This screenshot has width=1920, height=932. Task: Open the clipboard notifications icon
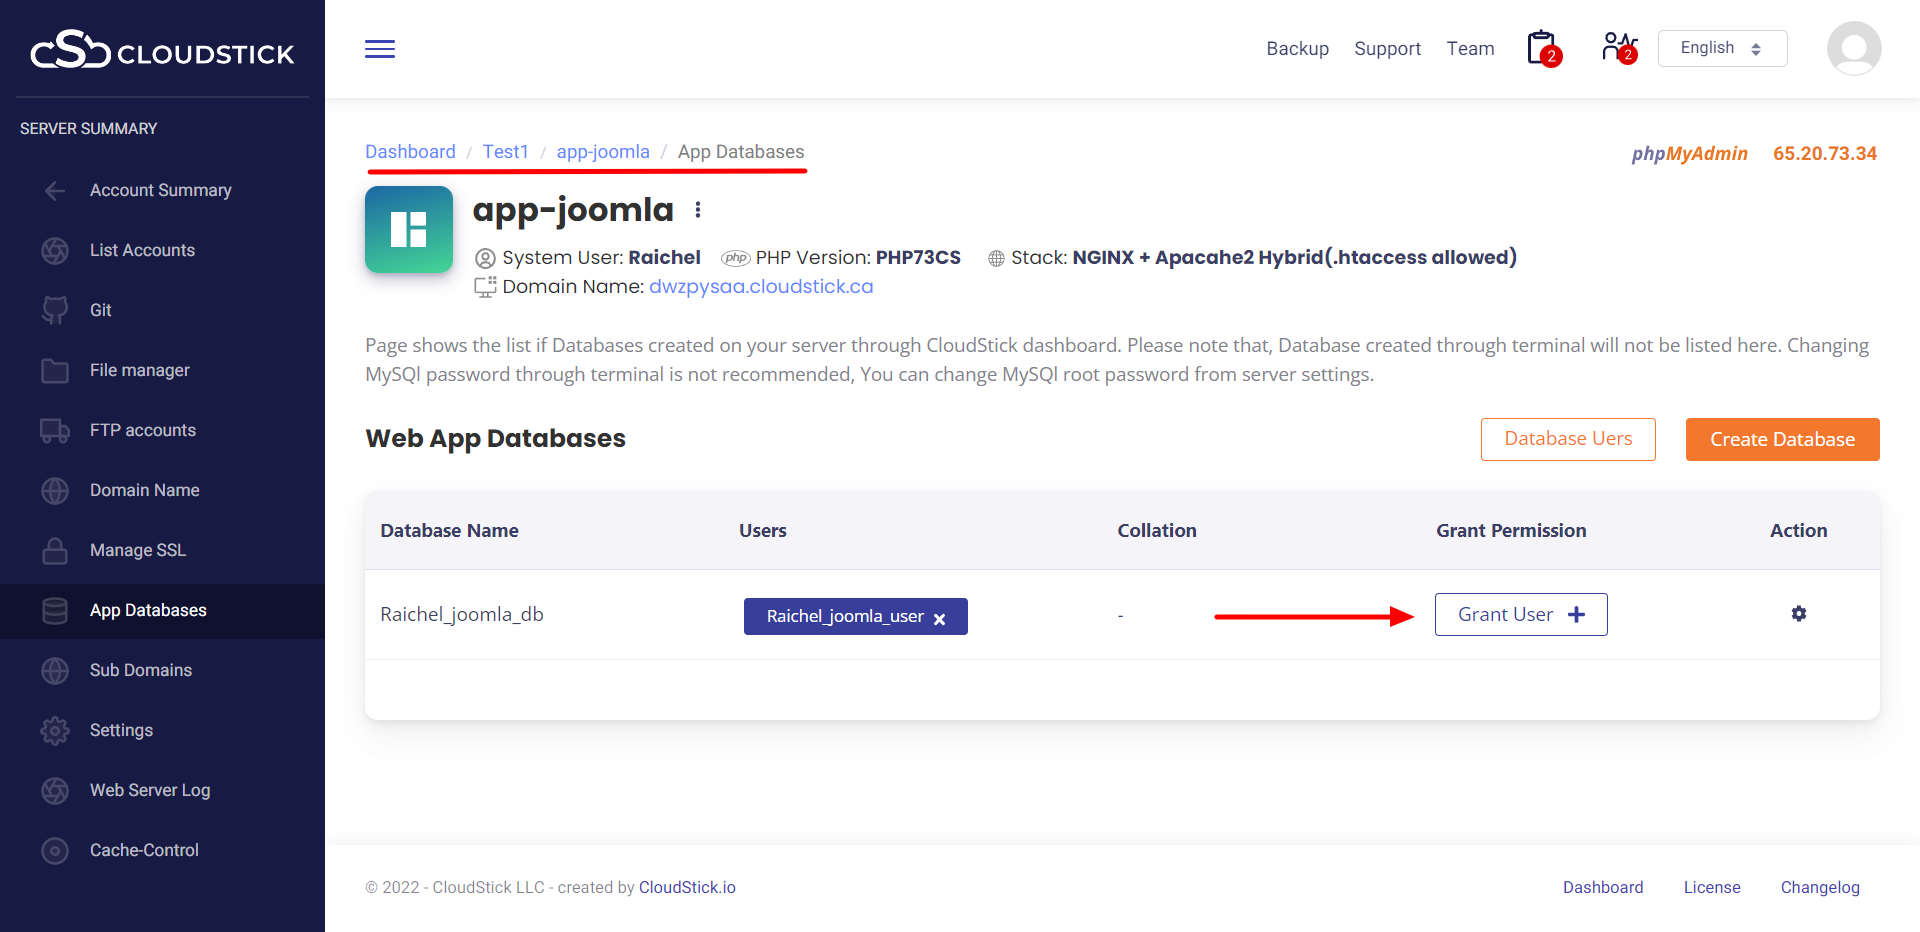click(1543, 48)
